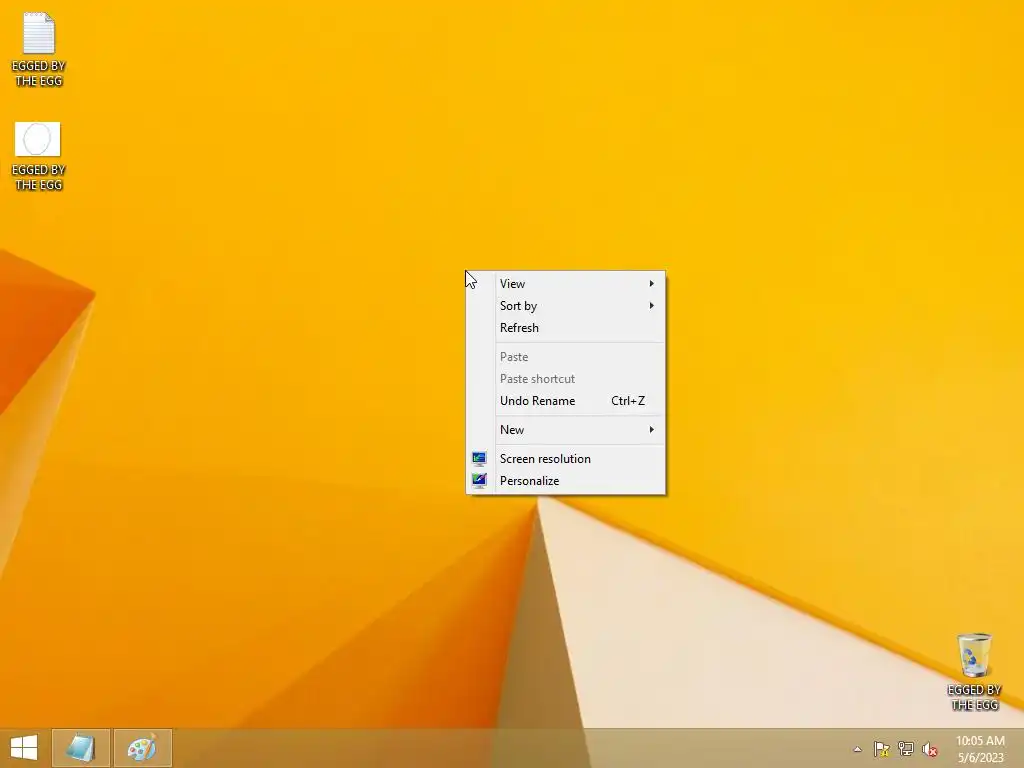
Task: Open the Windows Start button
Action: click(24, 748)
